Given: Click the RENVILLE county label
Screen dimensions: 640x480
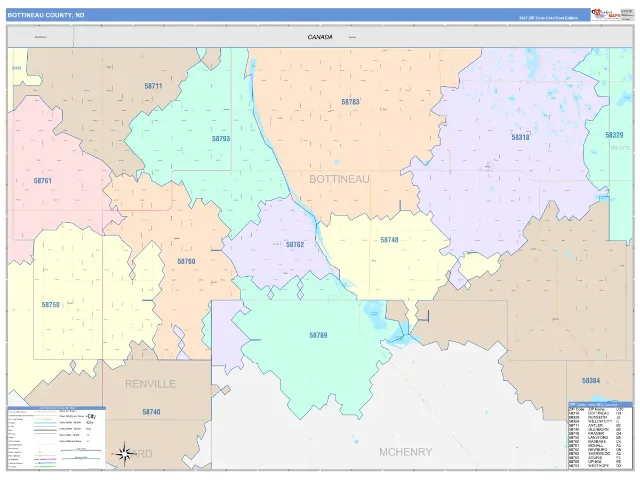Looking at the screenshot, I should click(150, 384).
